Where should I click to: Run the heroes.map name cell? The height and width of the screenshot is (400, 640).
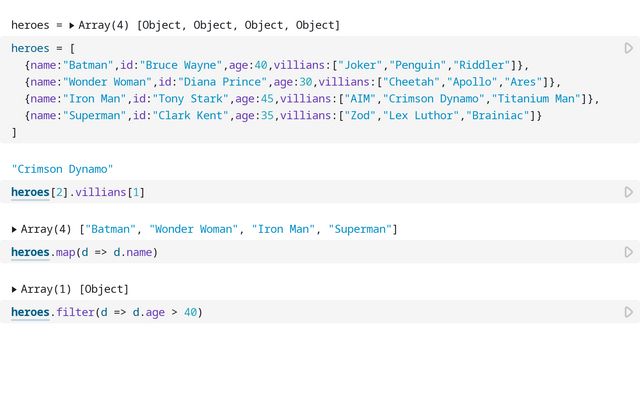[x=628, y=252]
